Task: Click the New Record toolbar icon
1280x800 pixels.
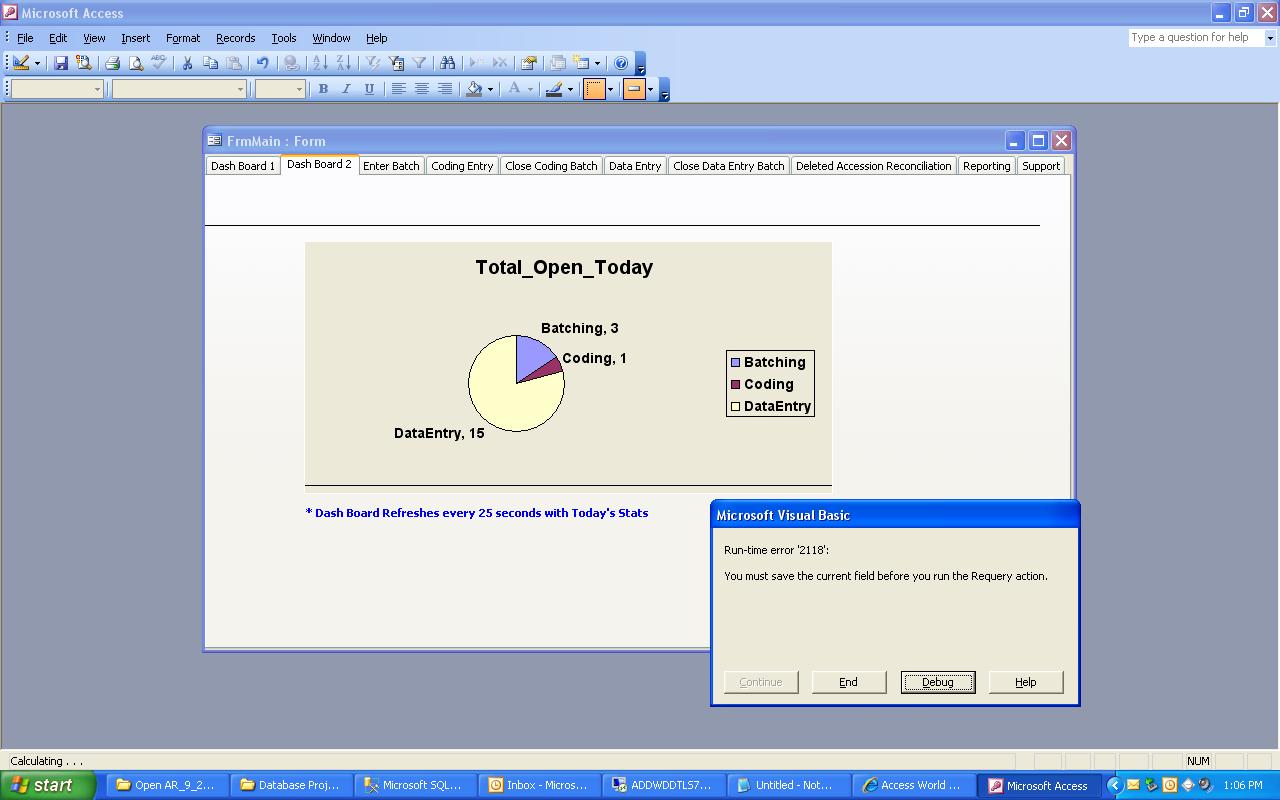Action: click(476, 63)
